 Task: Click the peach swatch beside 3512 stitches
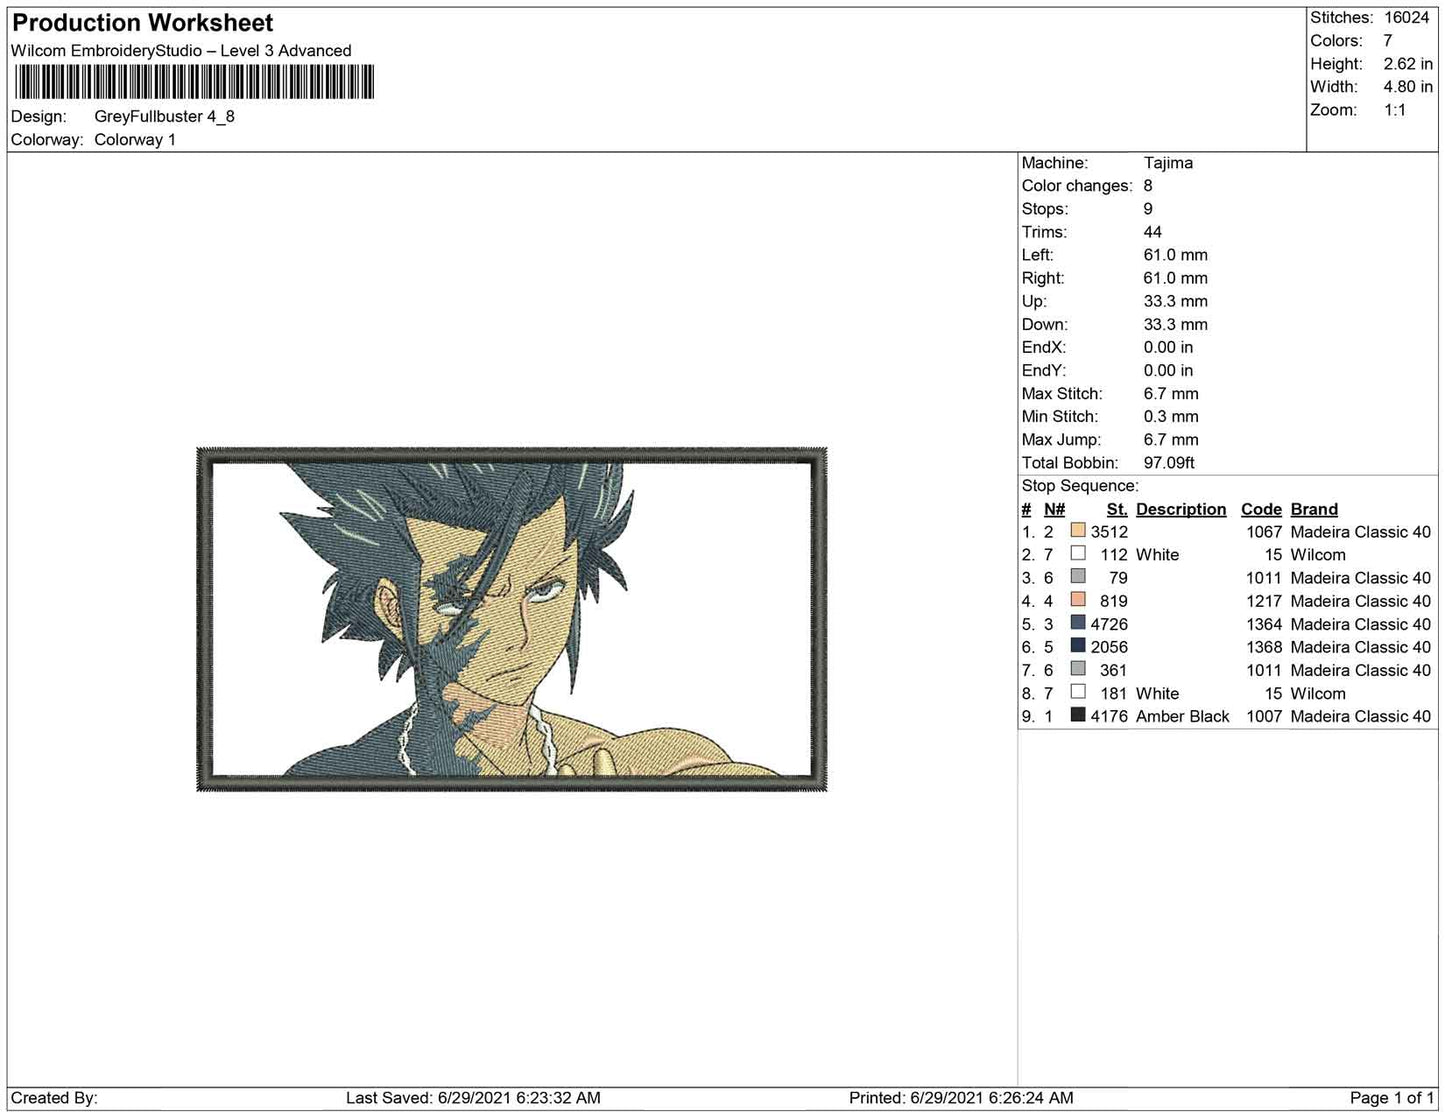coord(1078,531)
